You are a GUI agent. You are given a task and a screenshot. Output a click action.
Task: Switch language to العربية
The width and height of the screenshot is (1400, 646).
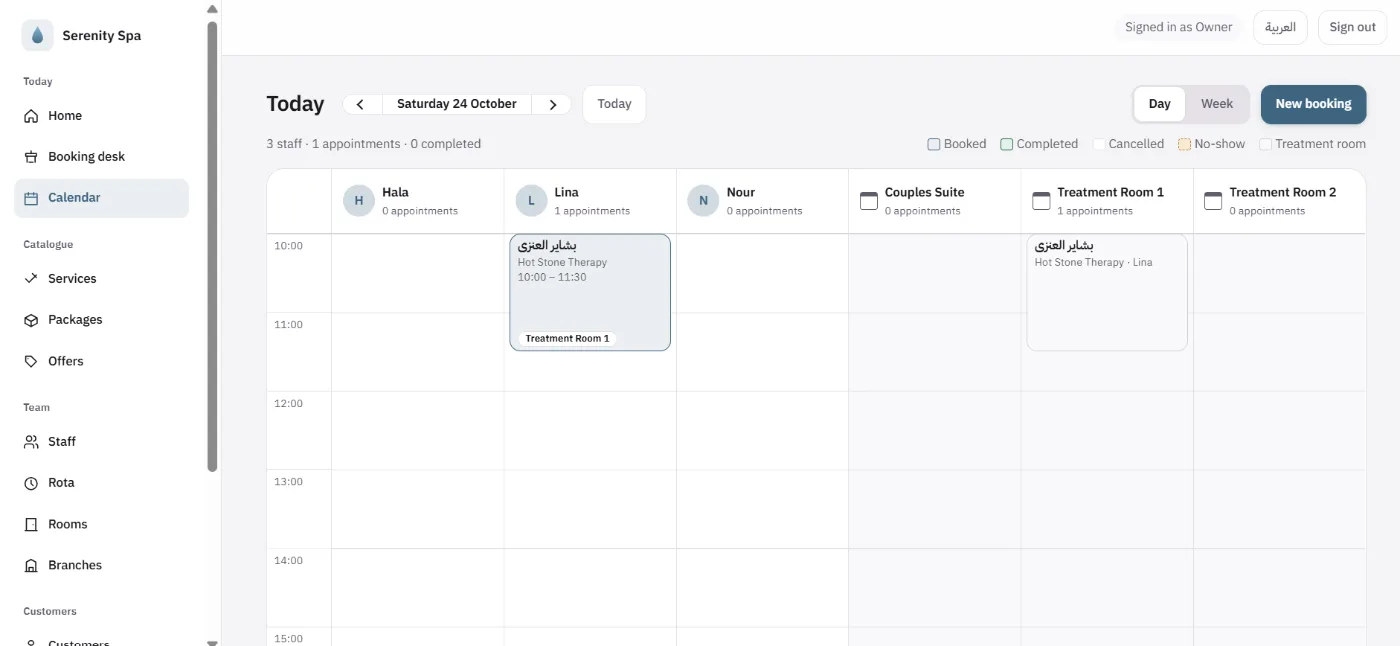pyautogui.click(x=1281, y=27)
